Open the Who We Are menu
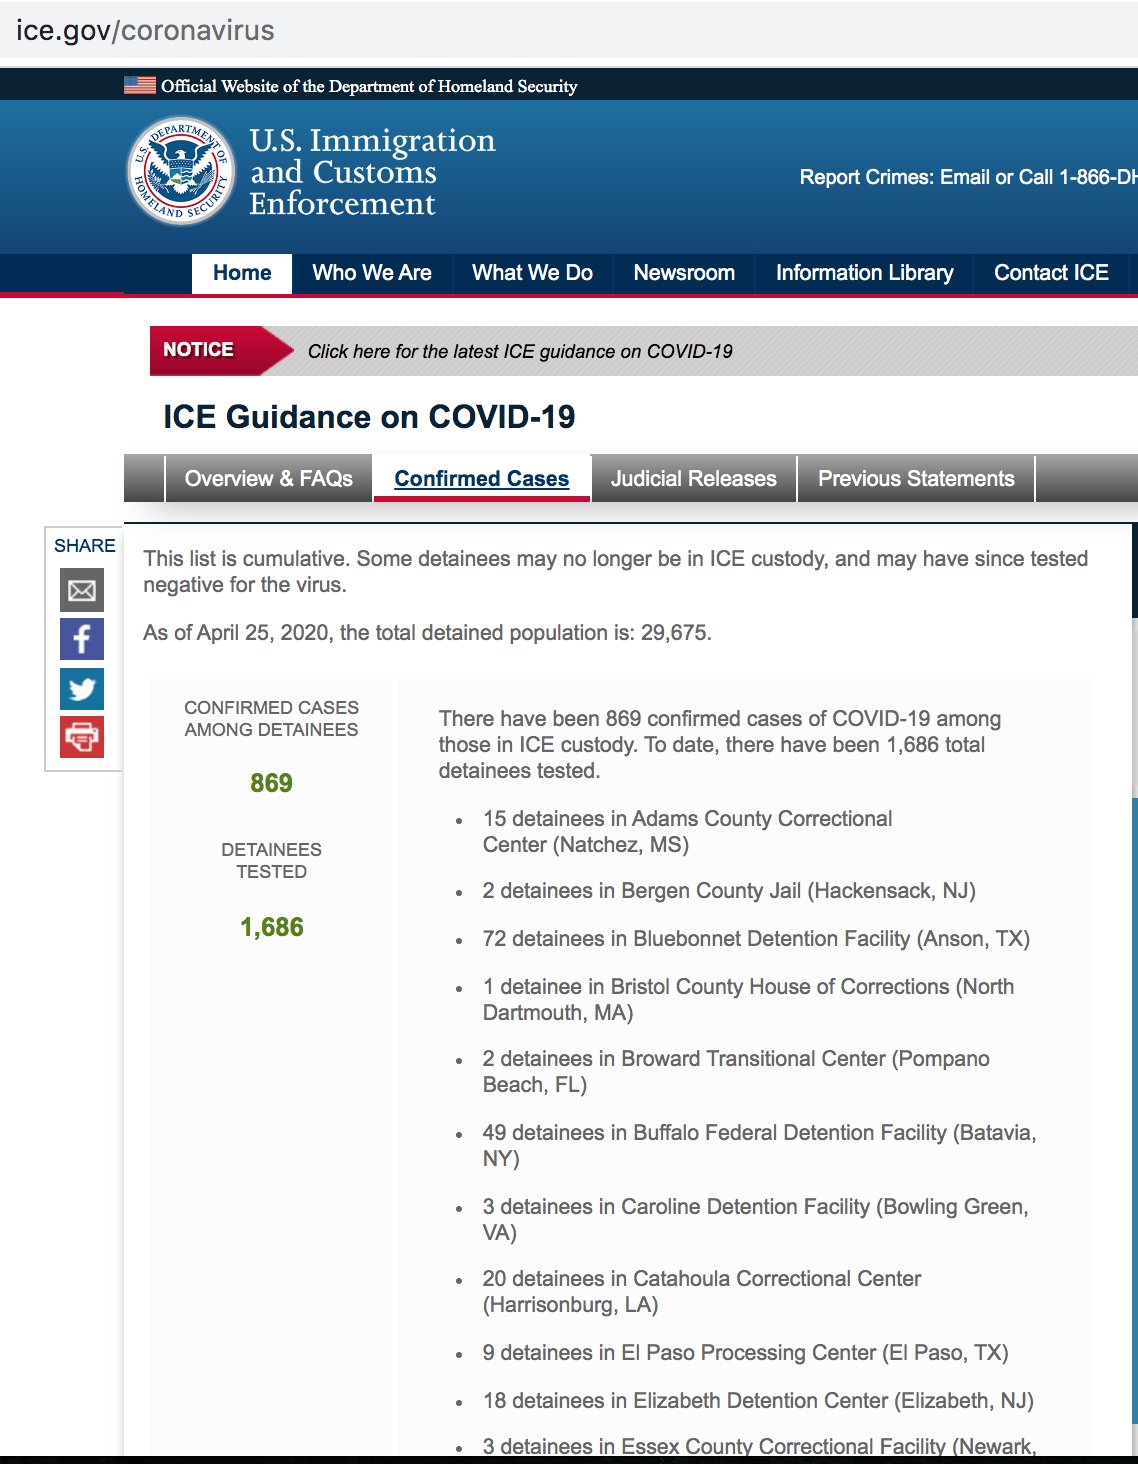This screenshot has width=1138, height=1464. pyautogui.click(x=372, y=273)
